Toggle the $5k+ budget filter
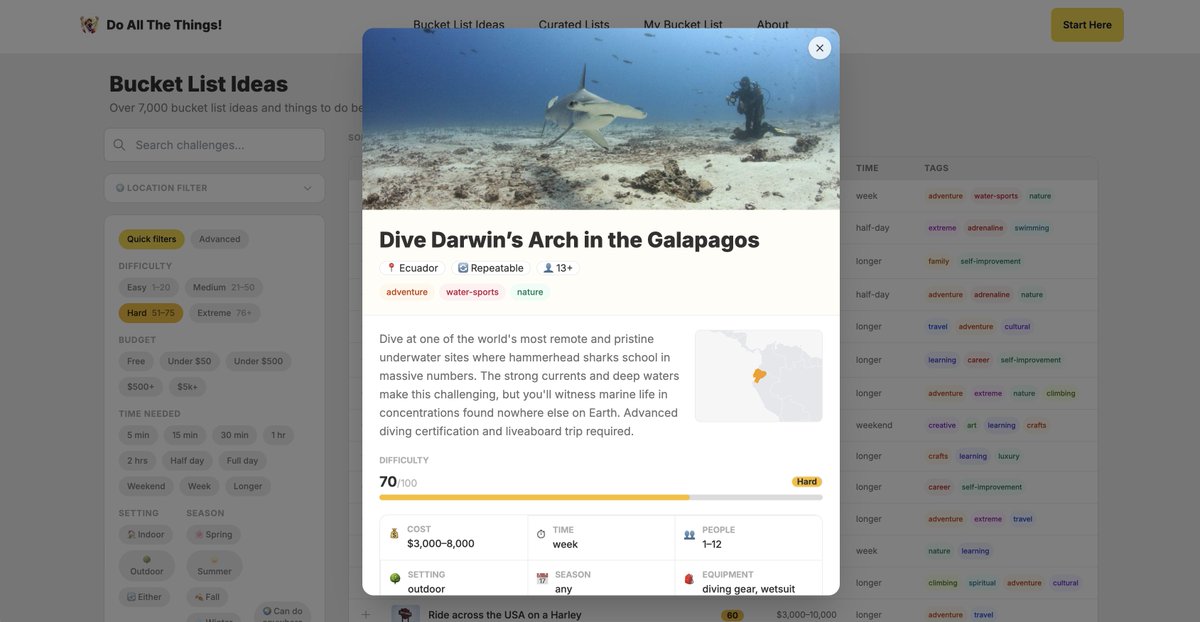1200x622 pixels. [x=188, y=387]
